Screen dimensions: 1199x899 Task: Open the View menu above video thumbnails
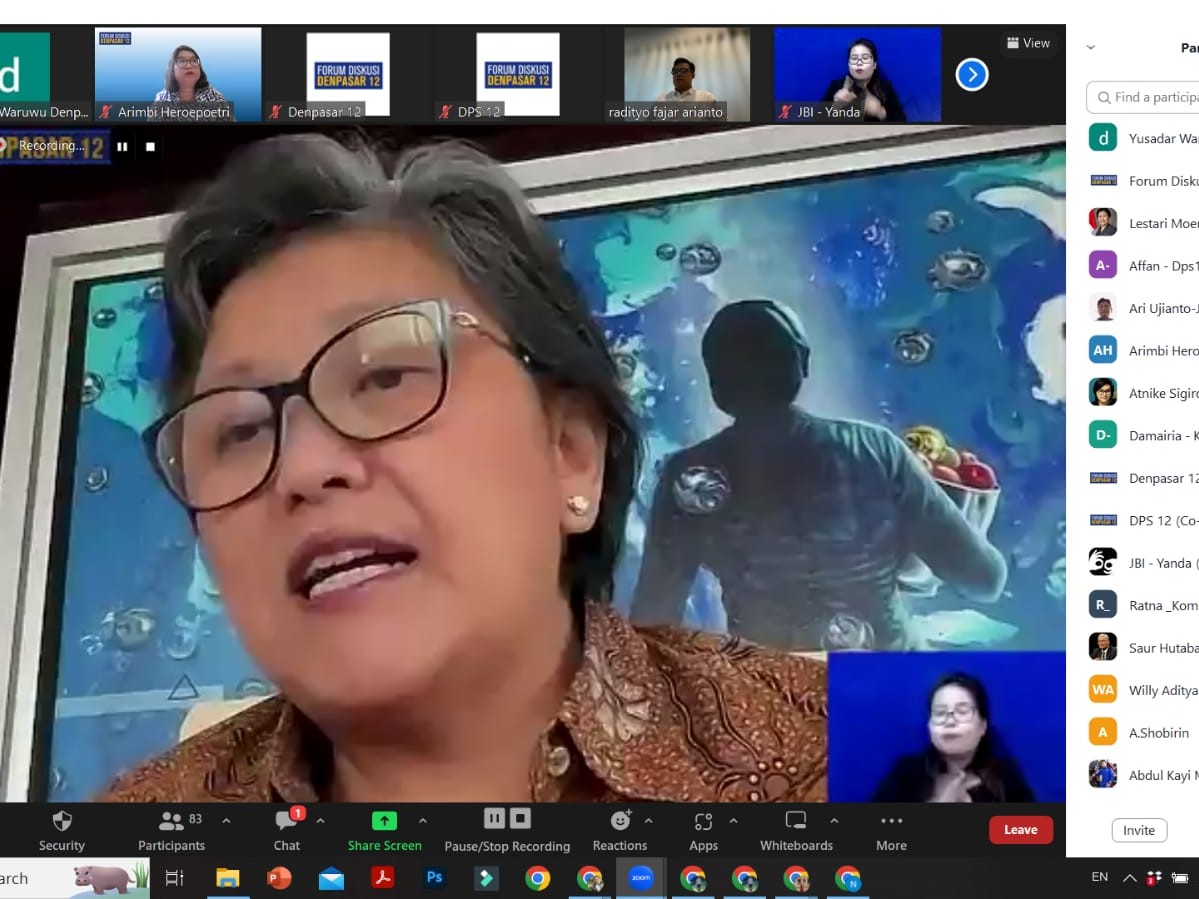click(1028, 43)
